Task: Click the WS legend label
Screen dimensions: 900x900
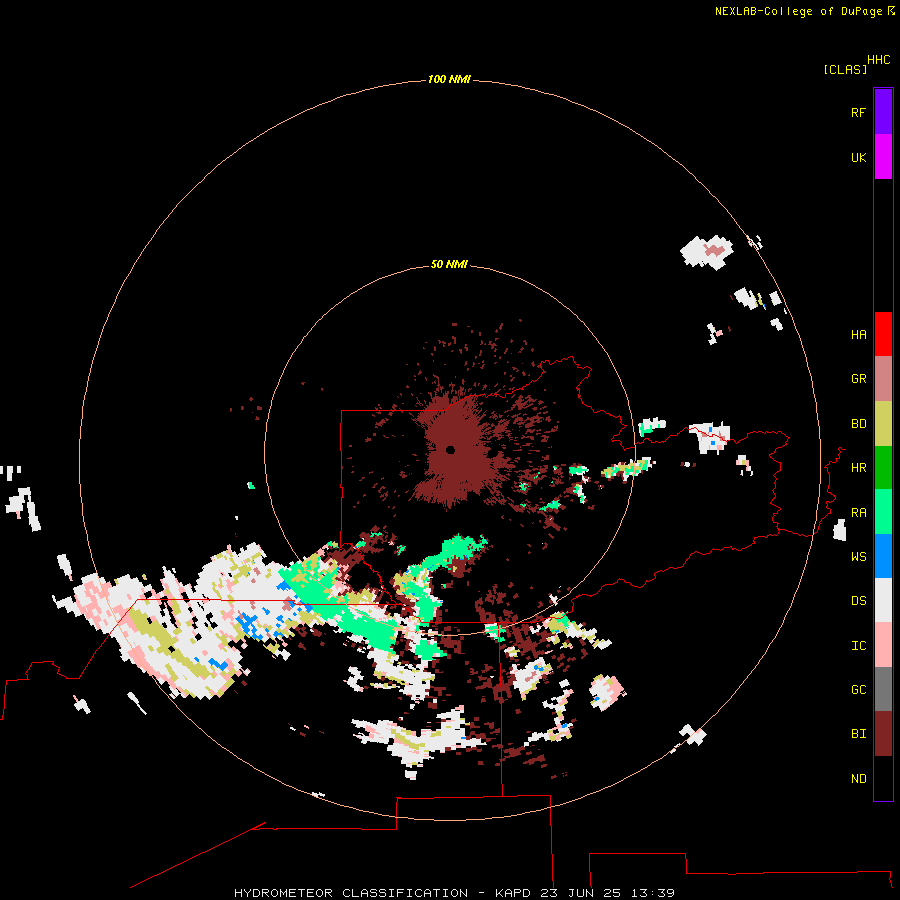Action: click(858, 557)
